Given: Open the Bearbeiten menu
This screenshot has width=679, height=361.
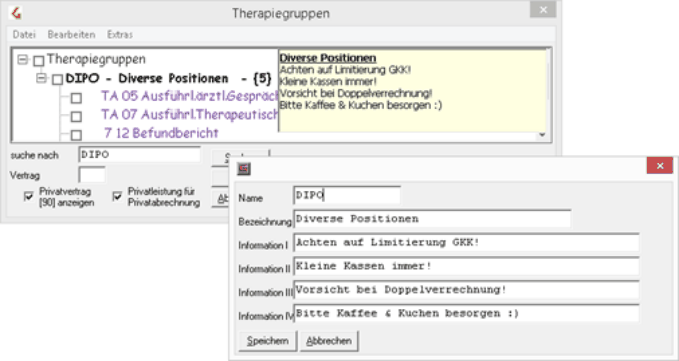Looking at the screenshot, I should tap(71, 35).
